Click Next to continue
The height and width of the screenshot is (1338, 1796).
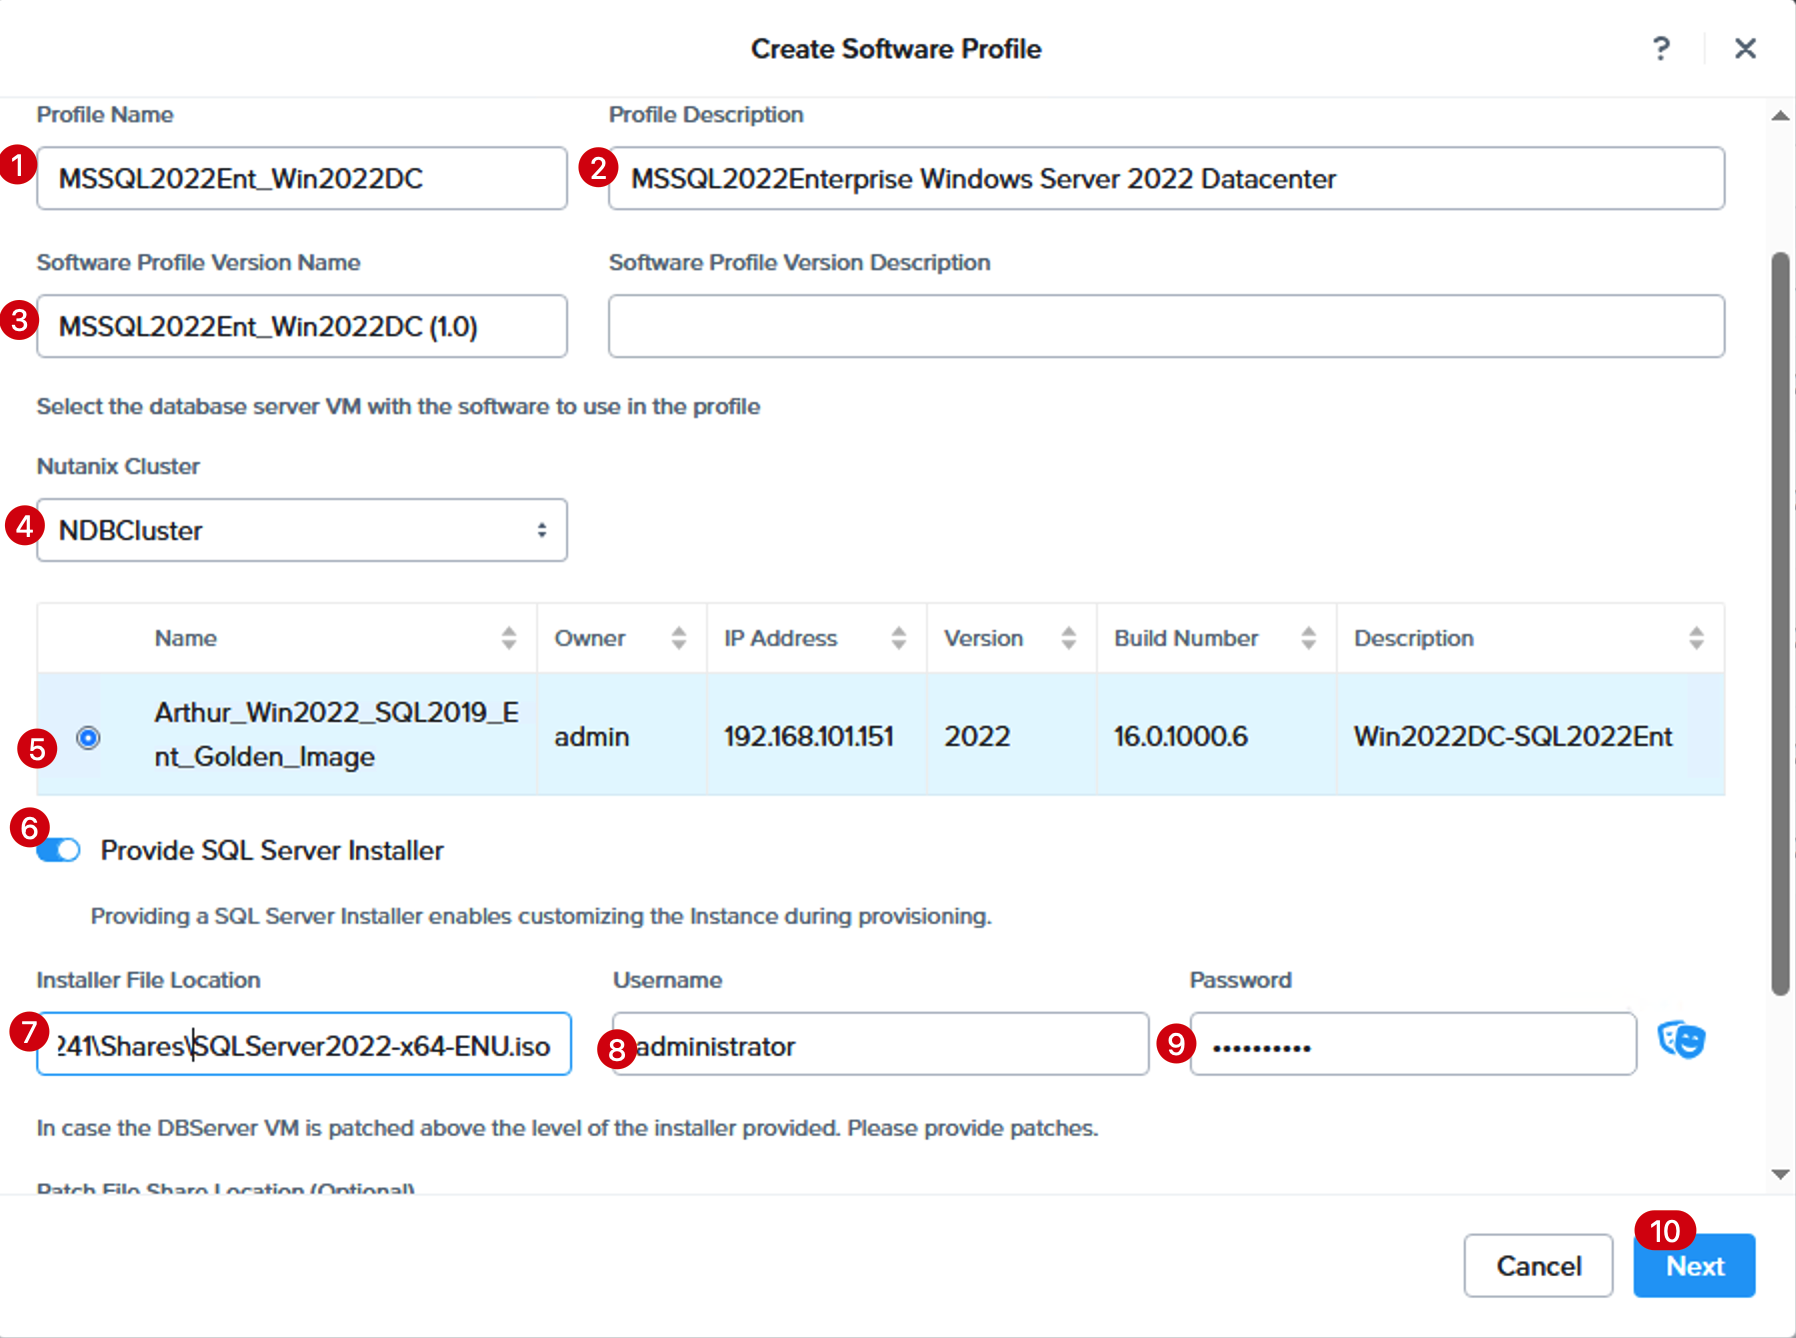tap(1694, 1266)
